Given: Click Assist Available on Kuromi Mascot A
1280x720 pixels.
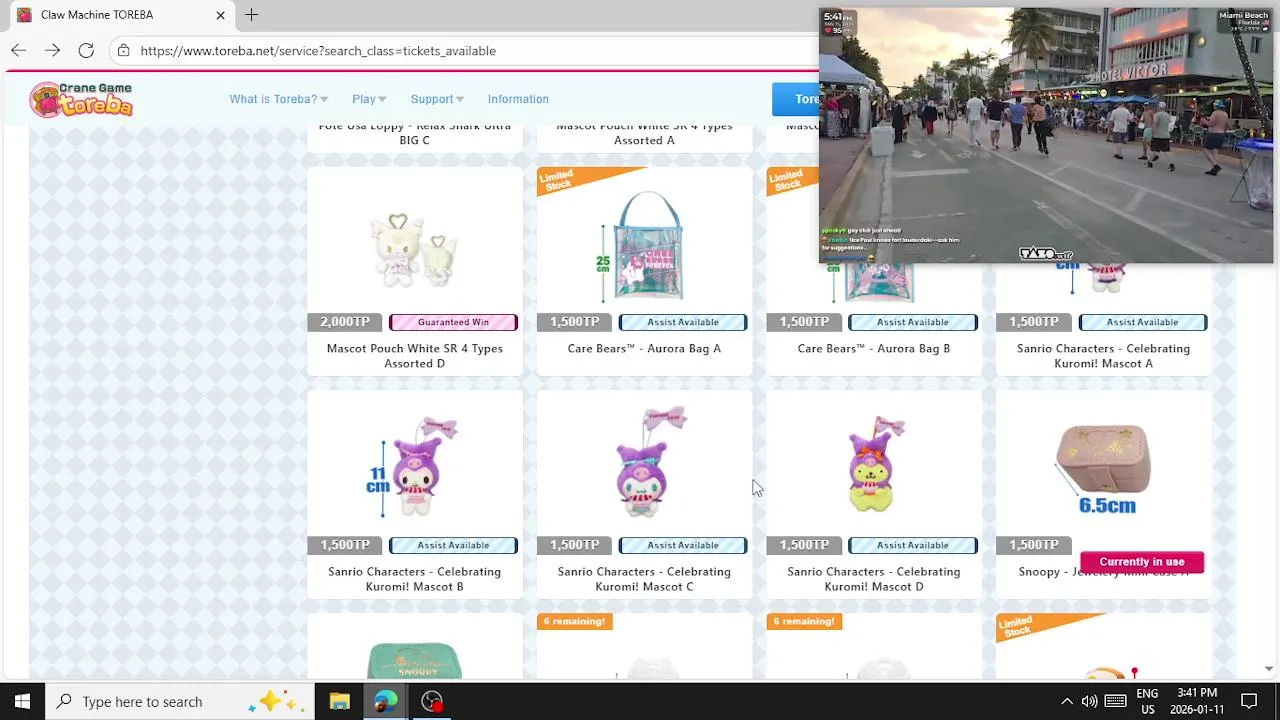Looking at the screenshot, I should (1142, 322).
